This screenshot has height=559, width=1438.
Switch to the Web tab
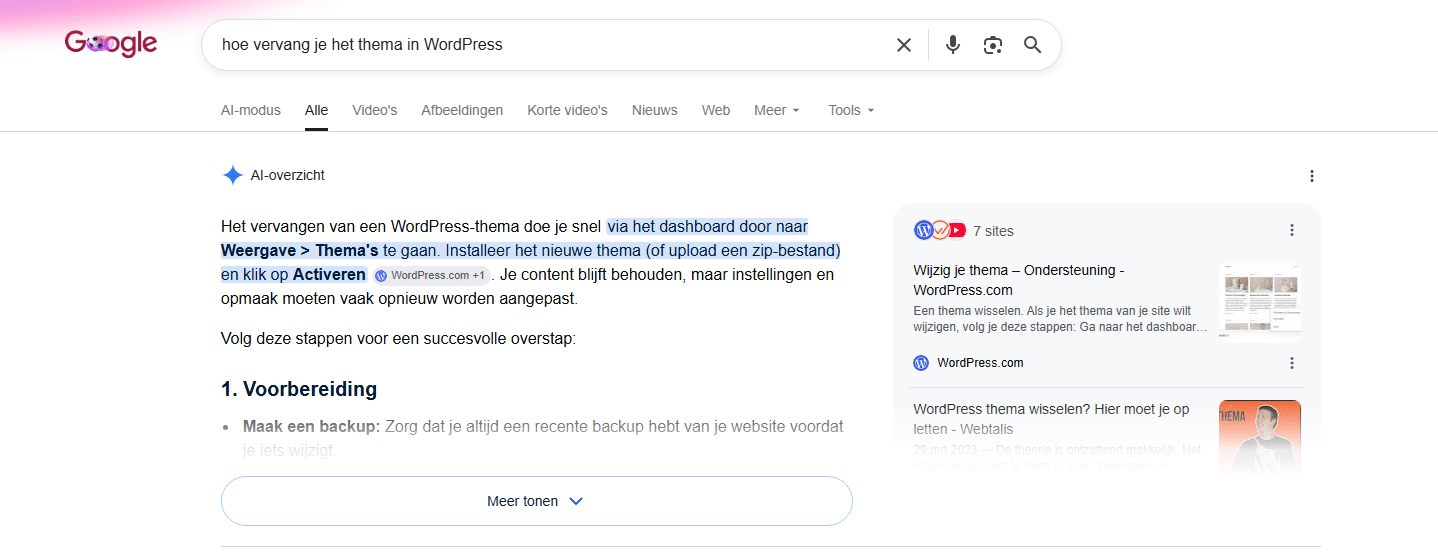coord(716,110)
